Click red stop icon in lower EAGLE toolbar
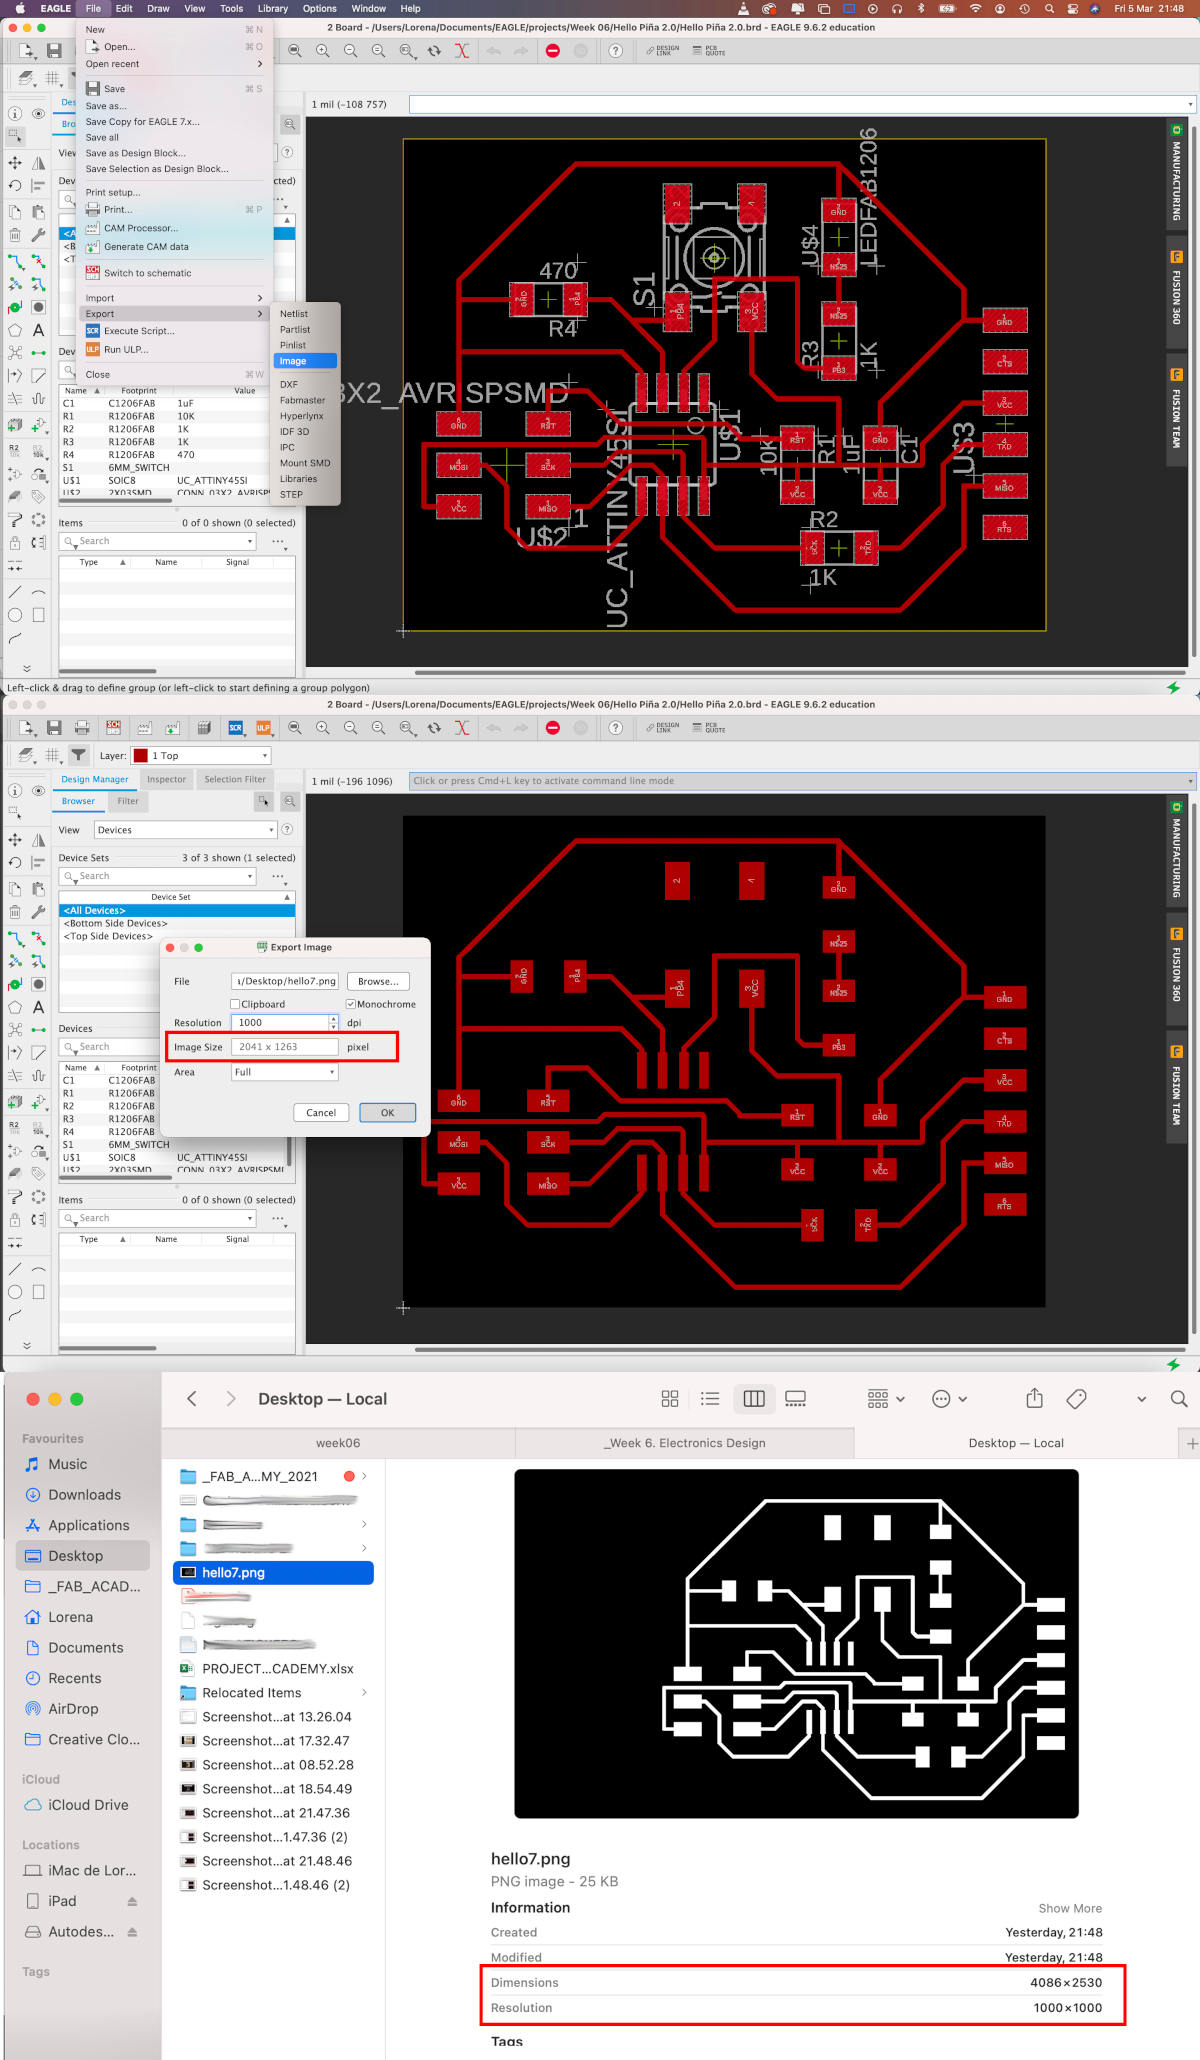 click(552, 728)
